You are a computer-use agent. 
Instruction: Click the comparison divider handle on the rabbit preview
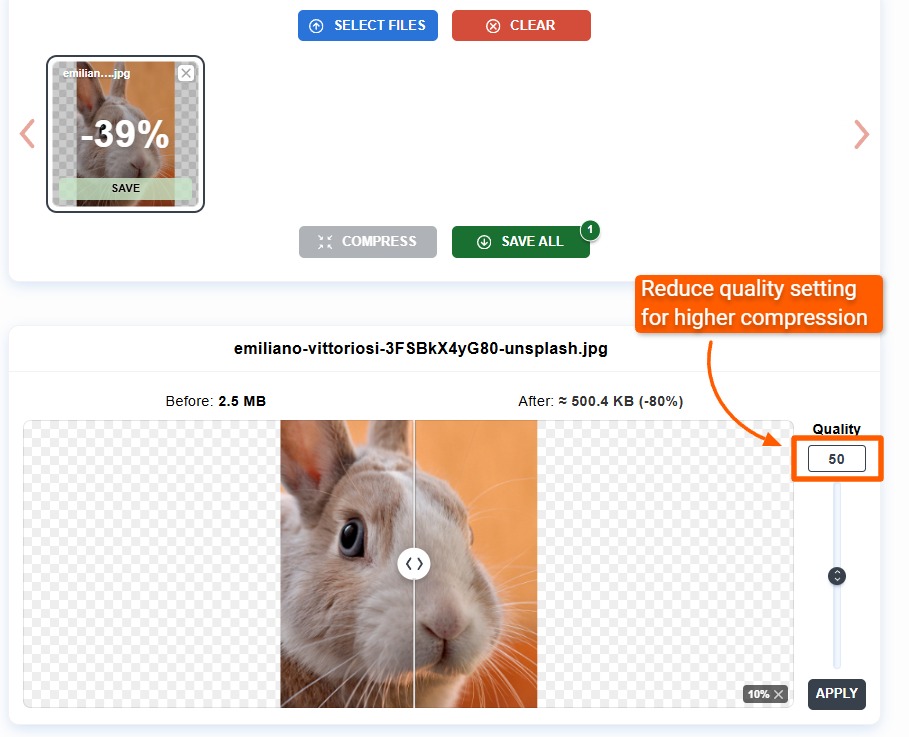click(x=414, y=563)
